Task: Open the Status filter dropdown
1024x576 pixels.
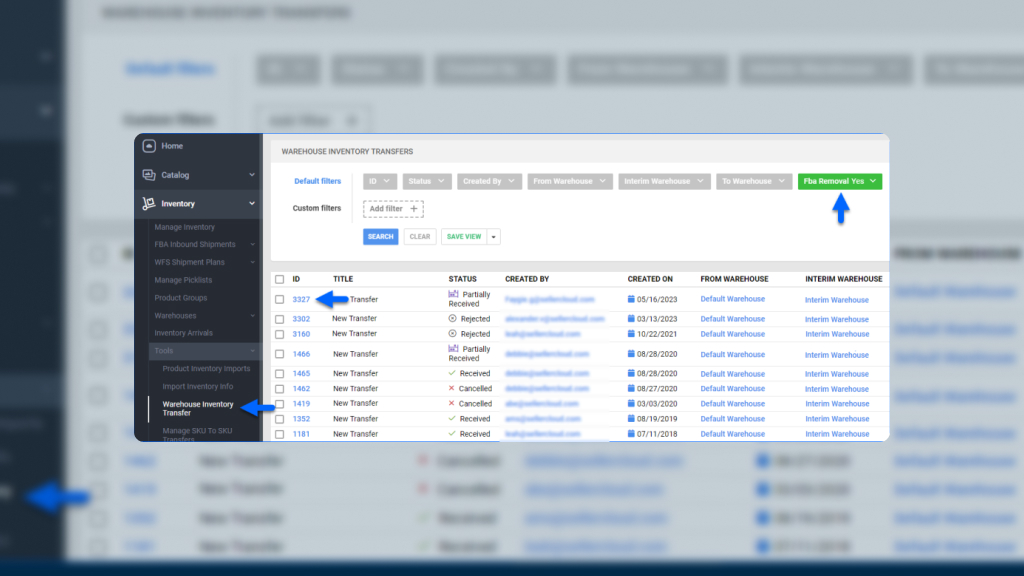Action: pyautogui.click(x=427, y=182)
